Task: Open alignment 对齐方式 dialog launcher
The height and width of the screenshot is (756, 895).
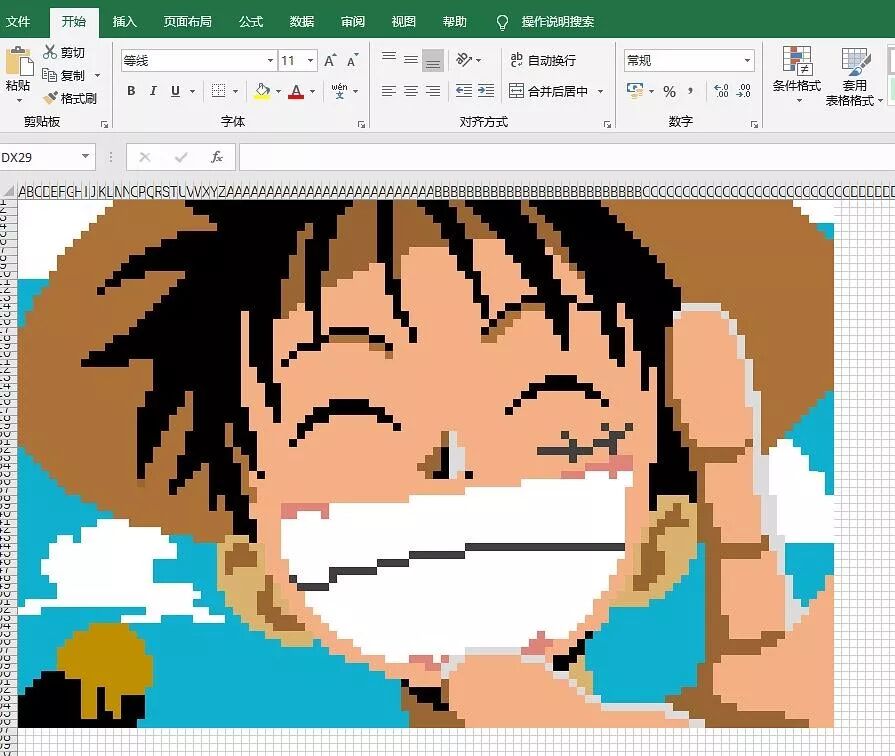Action: [607, 124]
